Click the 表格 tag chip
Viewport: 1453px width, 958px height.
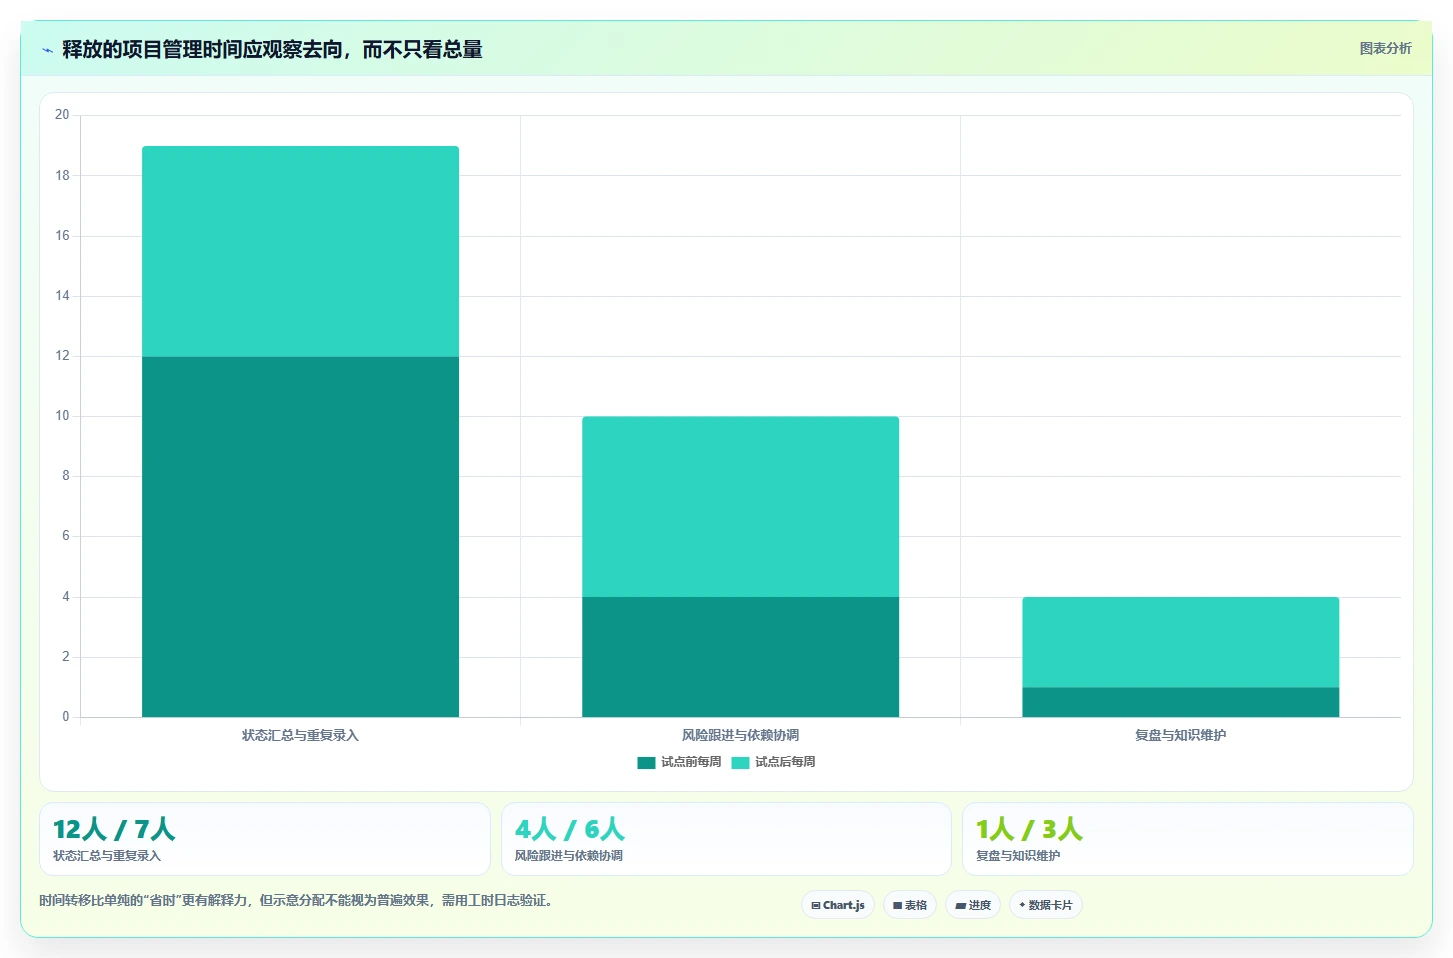pyautogui.click(x=910, y=905)
